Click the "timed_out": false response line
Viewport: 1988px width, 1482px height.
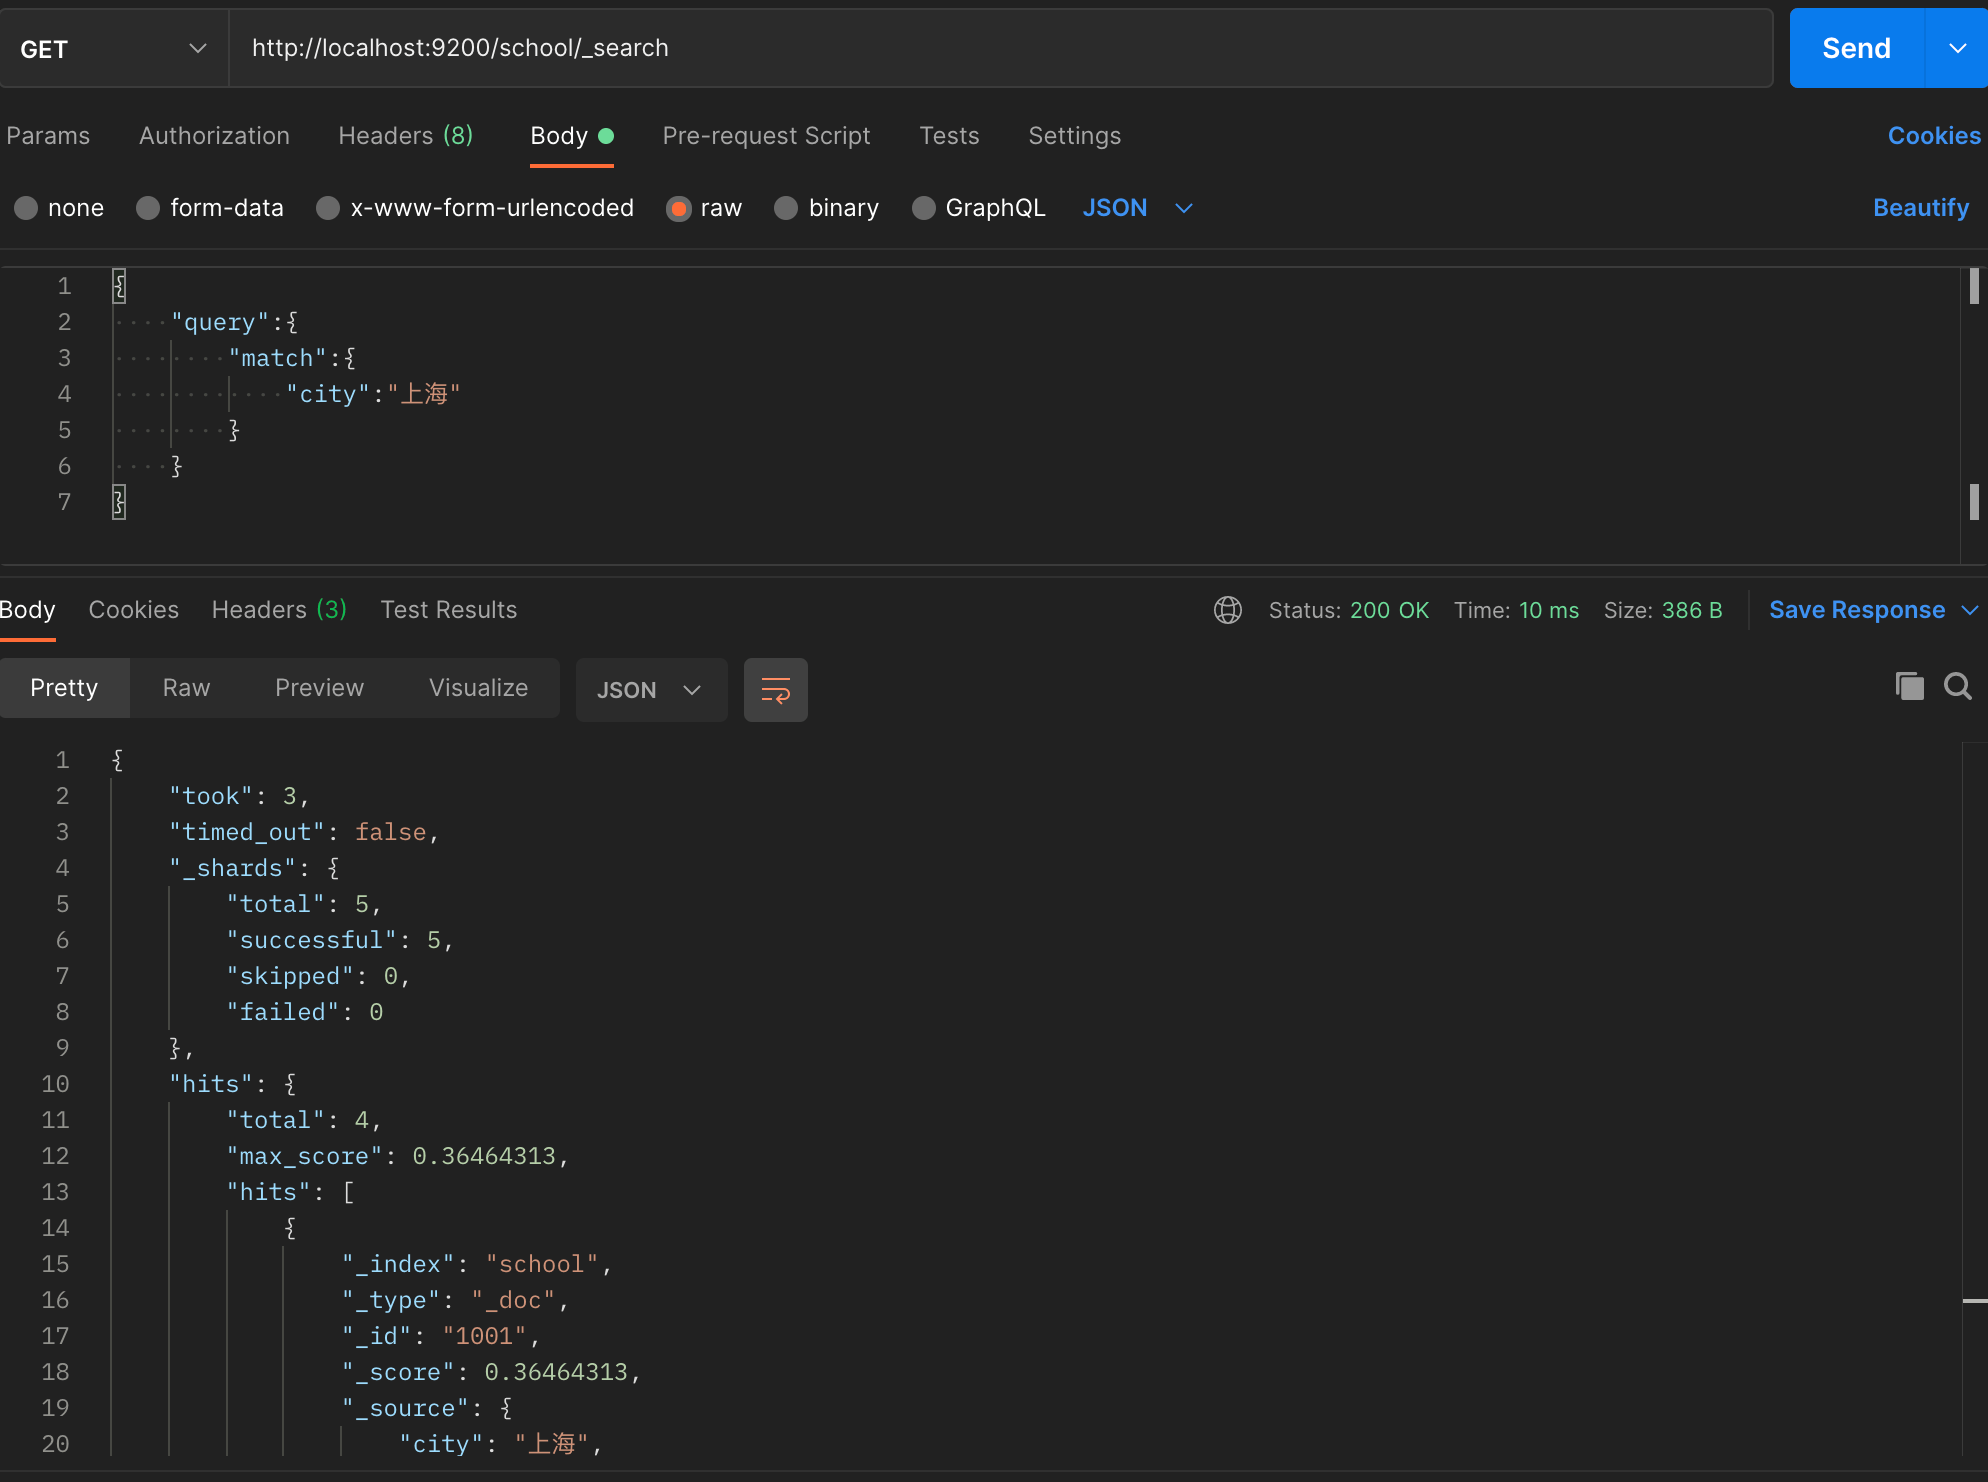(x=304, y=832)
